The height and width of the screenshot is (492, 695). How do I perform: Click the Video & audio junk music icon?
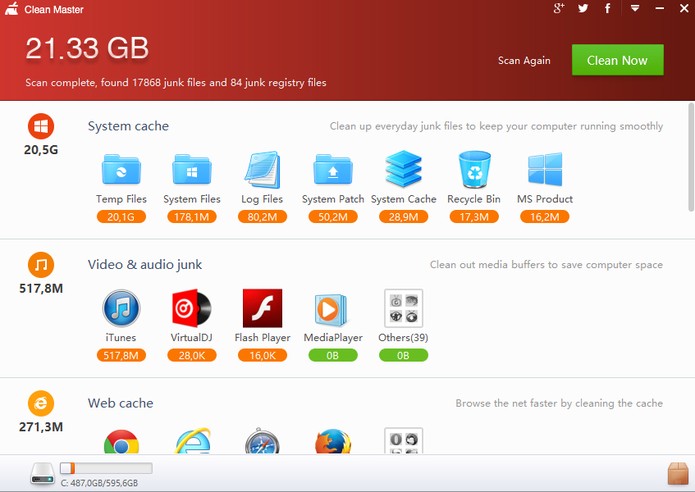tap(41, 265)
